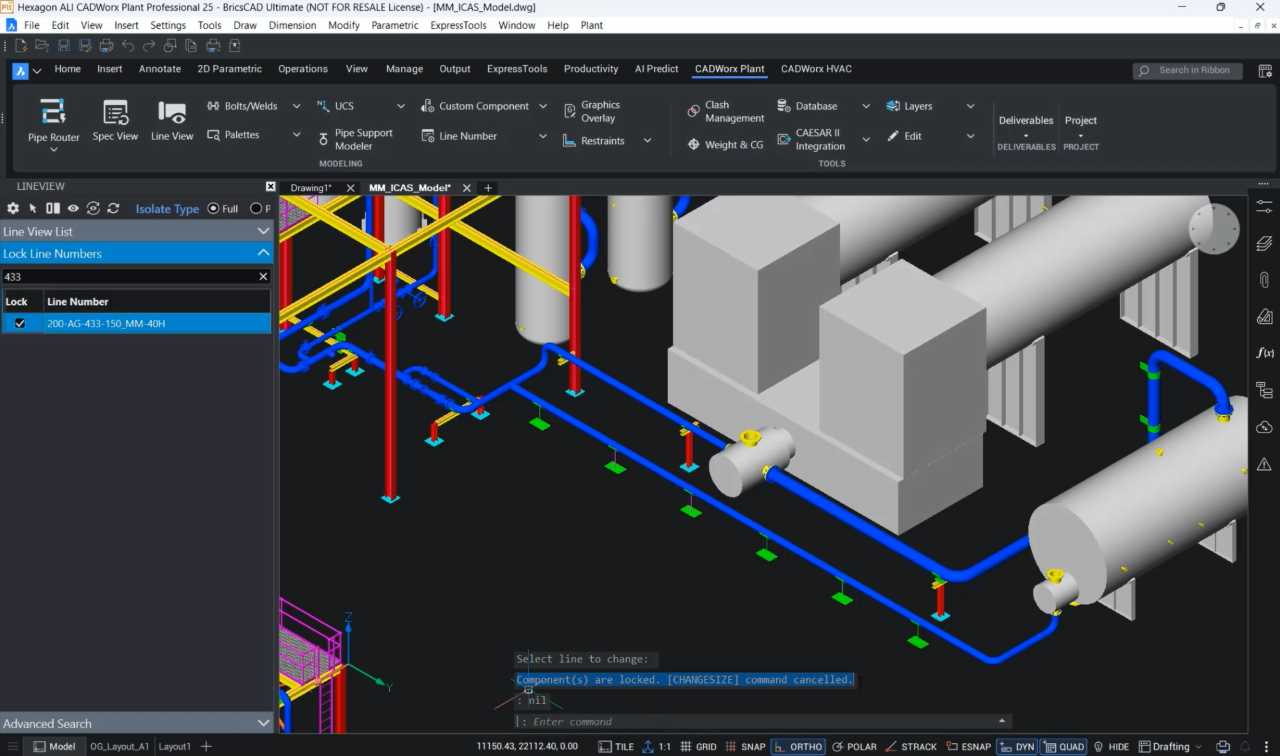The width and height of the screenshot is (1280, 756).
Task: Open the Attachments paperclip panel
Action: (x=1264, y=280)
